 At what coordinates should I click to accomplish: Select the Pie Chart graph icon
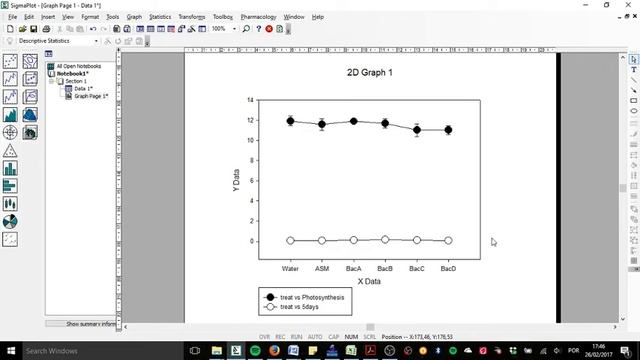click(x=10, y=222)
